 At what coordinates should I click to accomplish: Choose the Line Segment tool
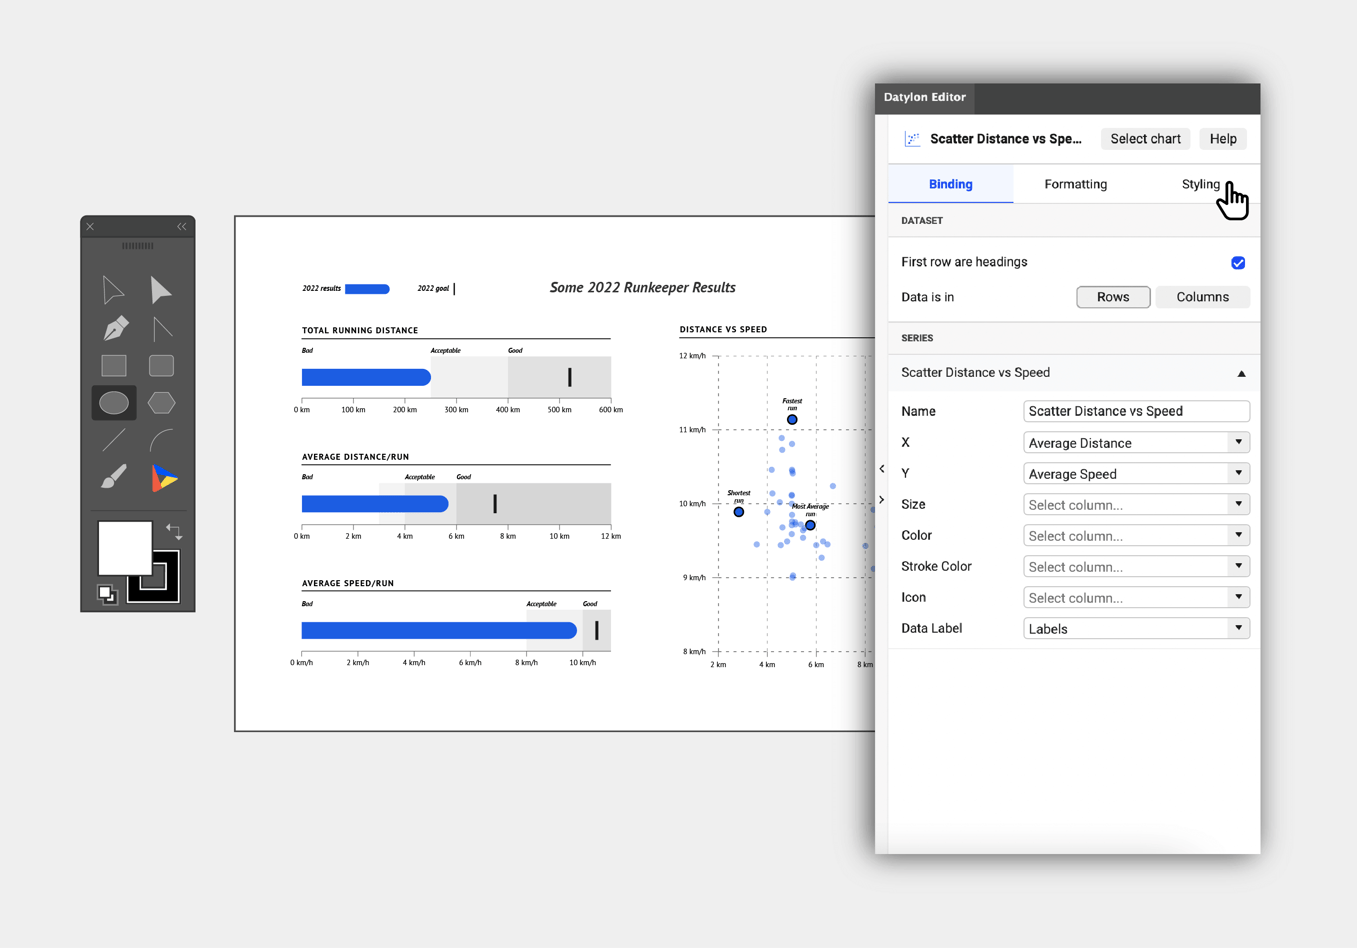113,440
